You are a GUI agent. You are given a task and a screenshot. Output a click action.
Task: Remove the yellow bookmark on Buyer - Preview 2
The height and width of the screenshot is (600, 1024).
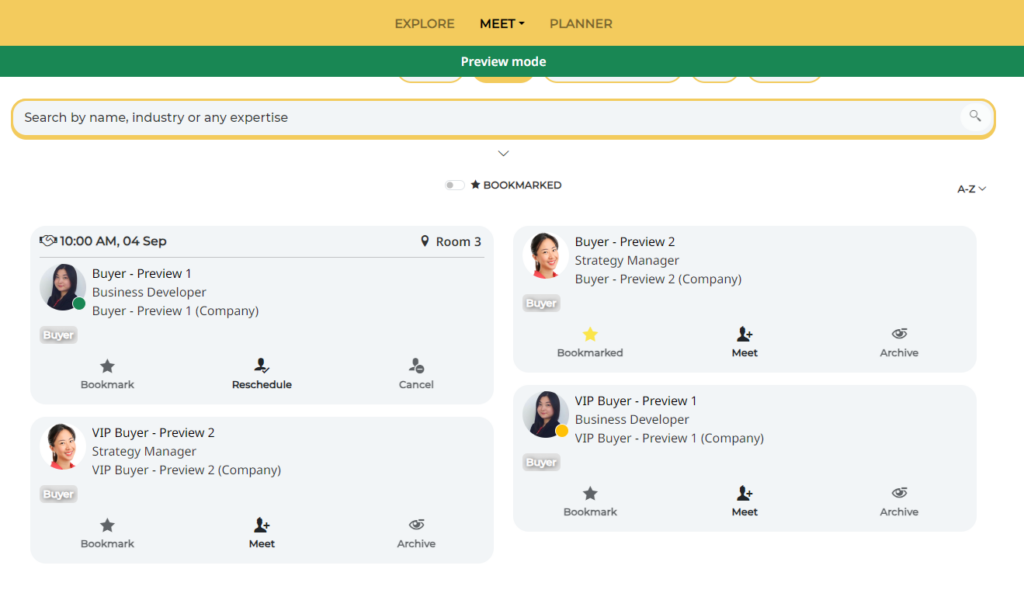590,335
